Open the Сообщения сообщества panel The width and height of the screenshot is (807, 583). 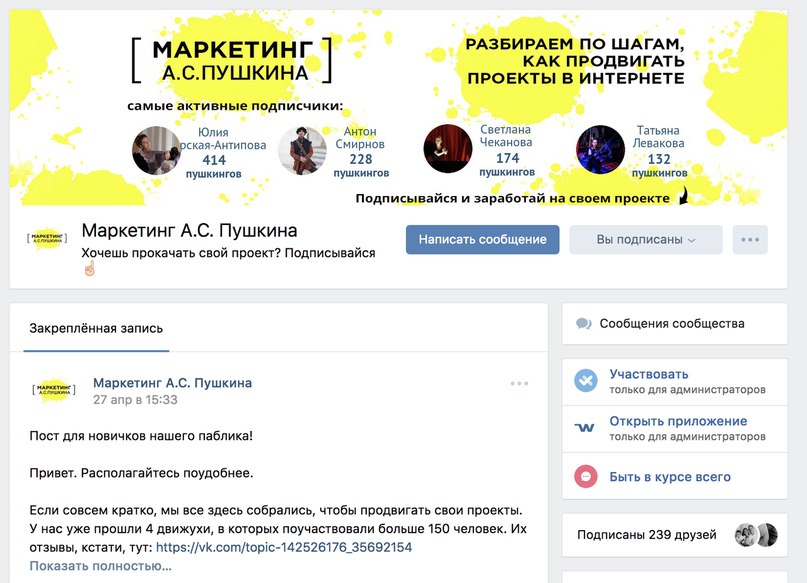[x=674, y=324]
